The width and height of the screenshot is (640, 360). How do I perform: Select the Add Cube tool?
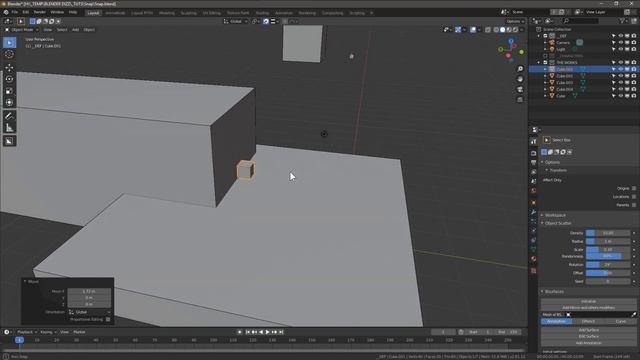[9, 141]
